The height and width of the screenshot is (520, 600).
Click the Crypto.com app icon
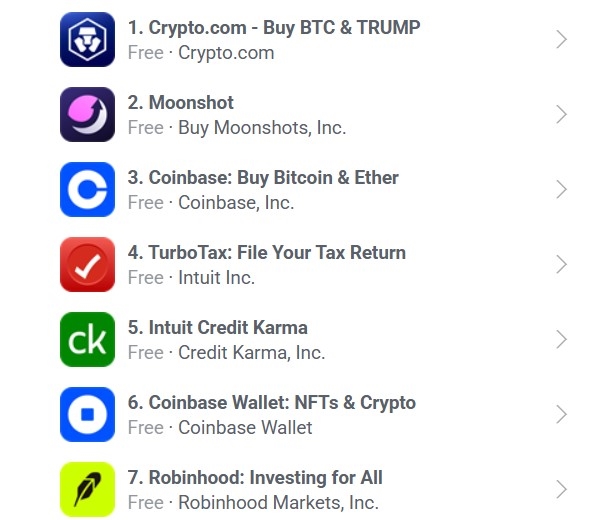[87, 40]
